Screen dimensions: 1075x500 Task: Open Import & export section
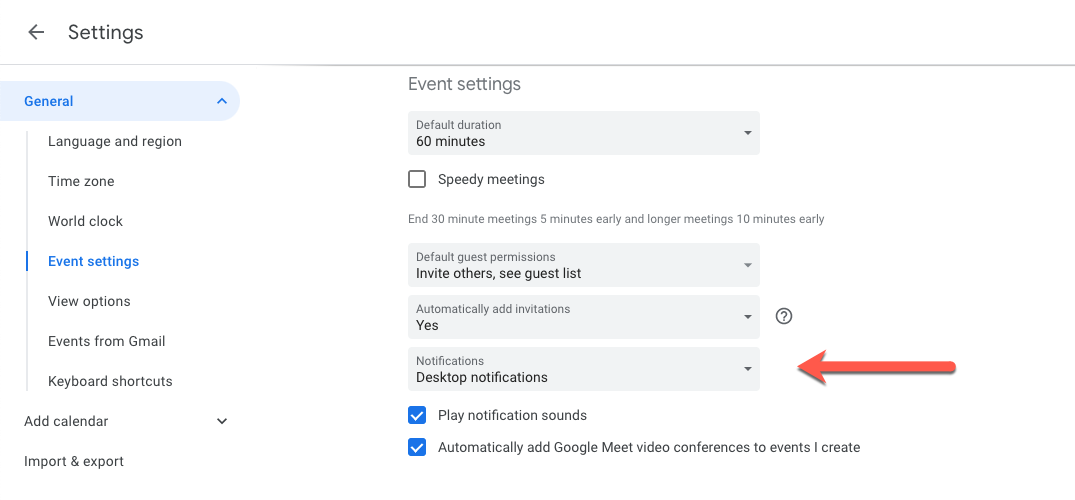pyautogui.click(x=74, y=461)
